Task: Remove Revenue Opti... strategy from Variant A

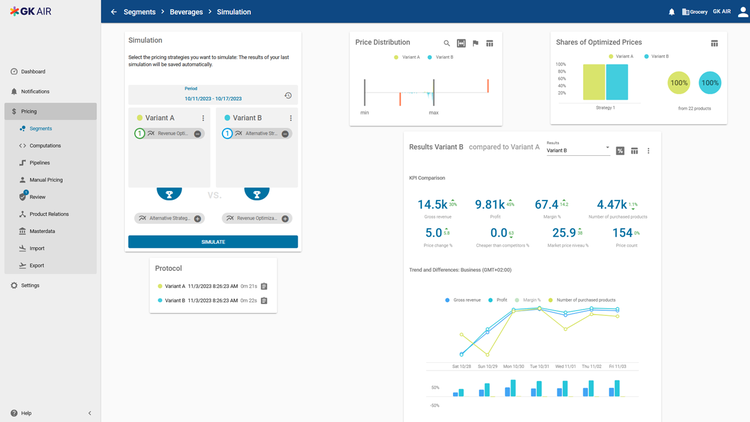Action: 198,134
